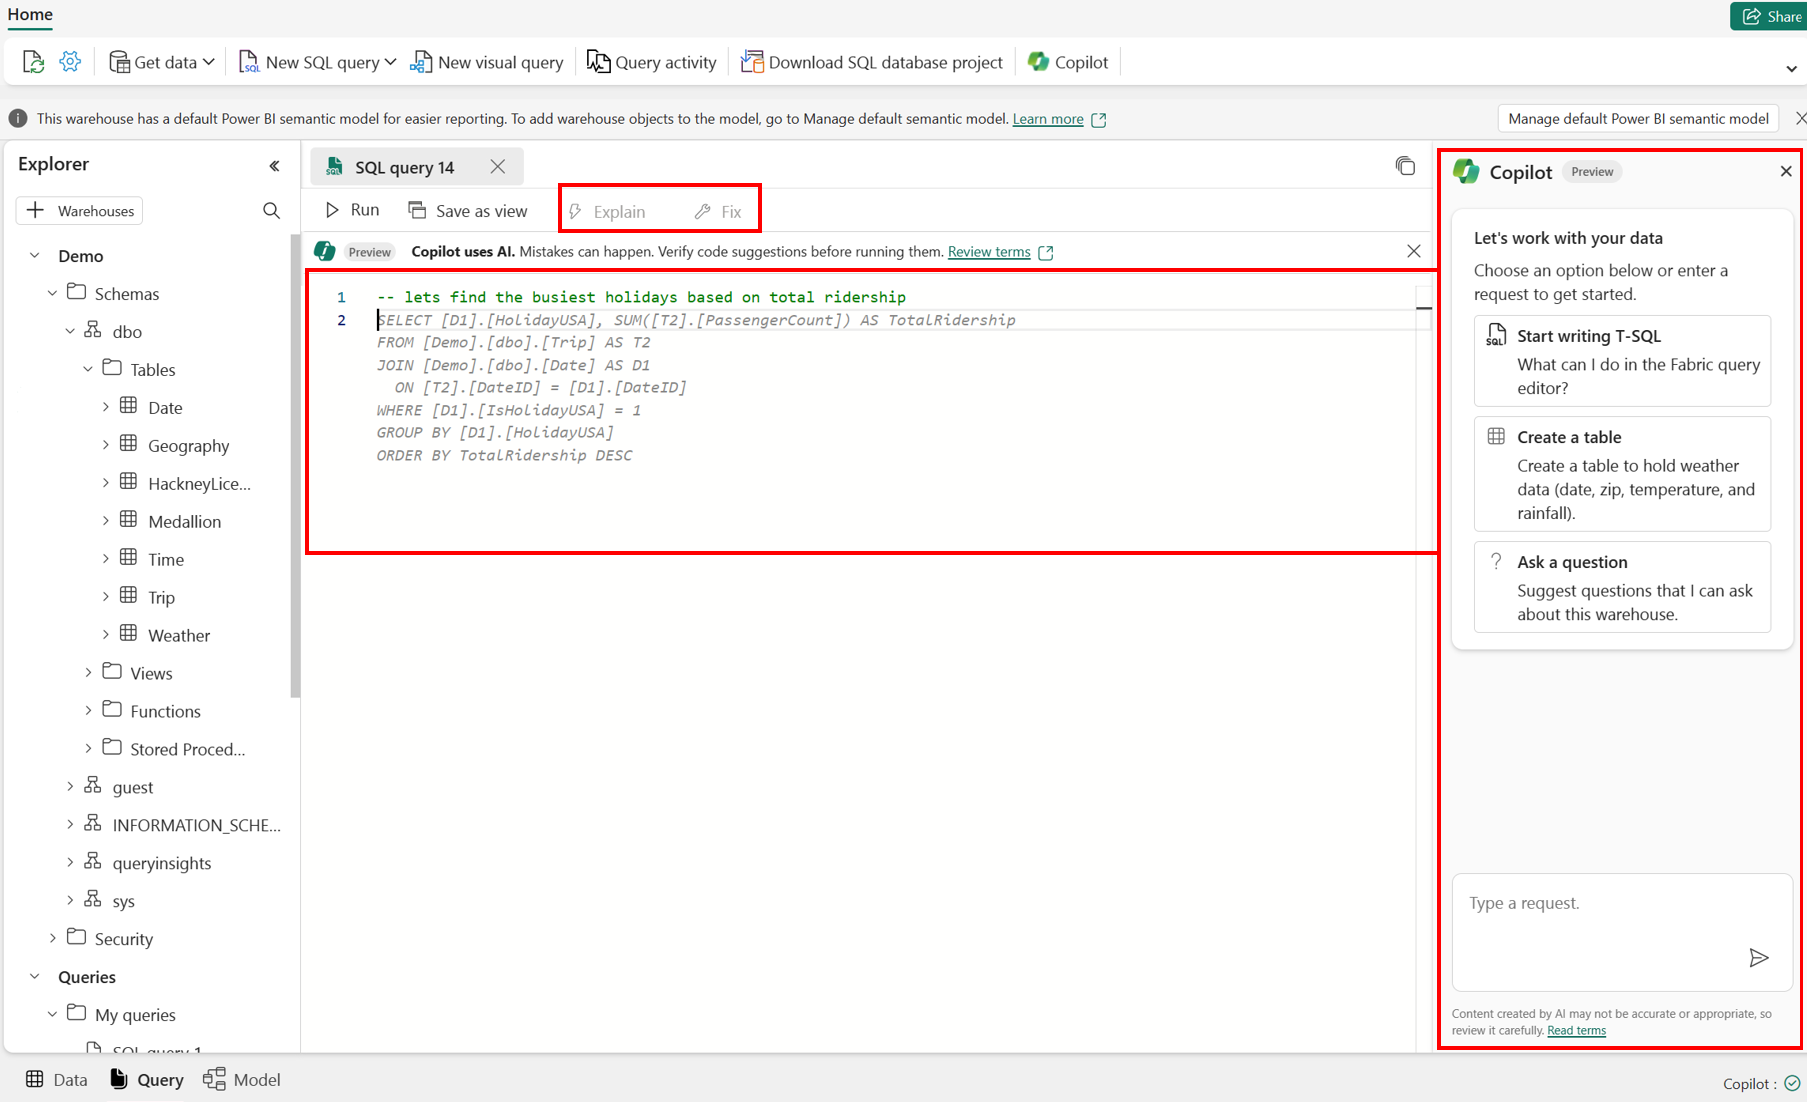Dismiss the Copilot uses AI banner
1807x1102 pixels.
[x=1413, y=251]
